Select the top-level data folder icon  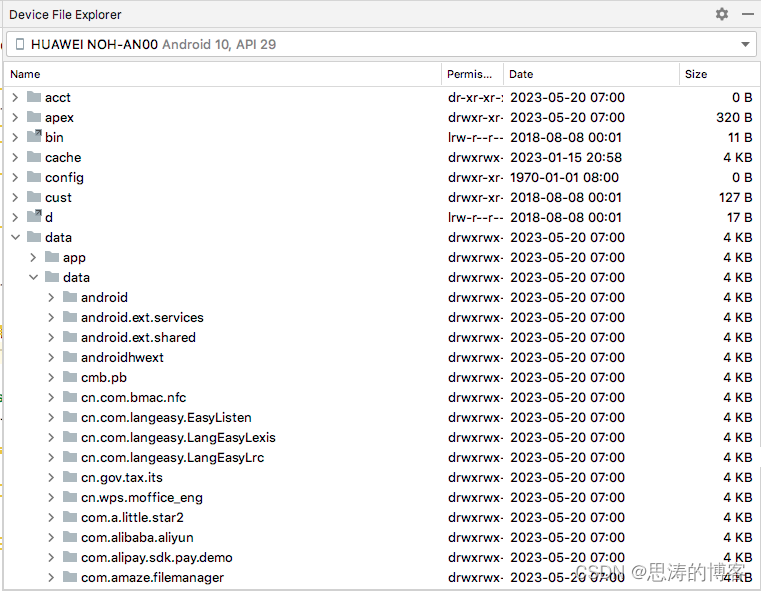pyautogui.click(x=34, y=237)
